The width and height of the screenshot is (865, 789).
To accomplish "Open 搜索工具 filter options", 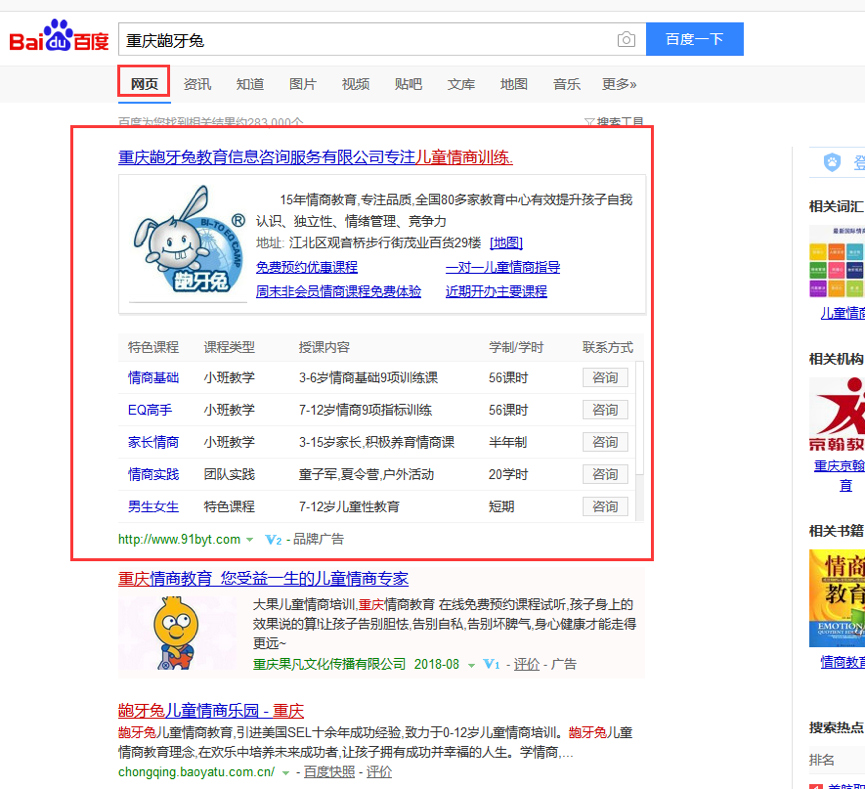I will pos(614,123).
